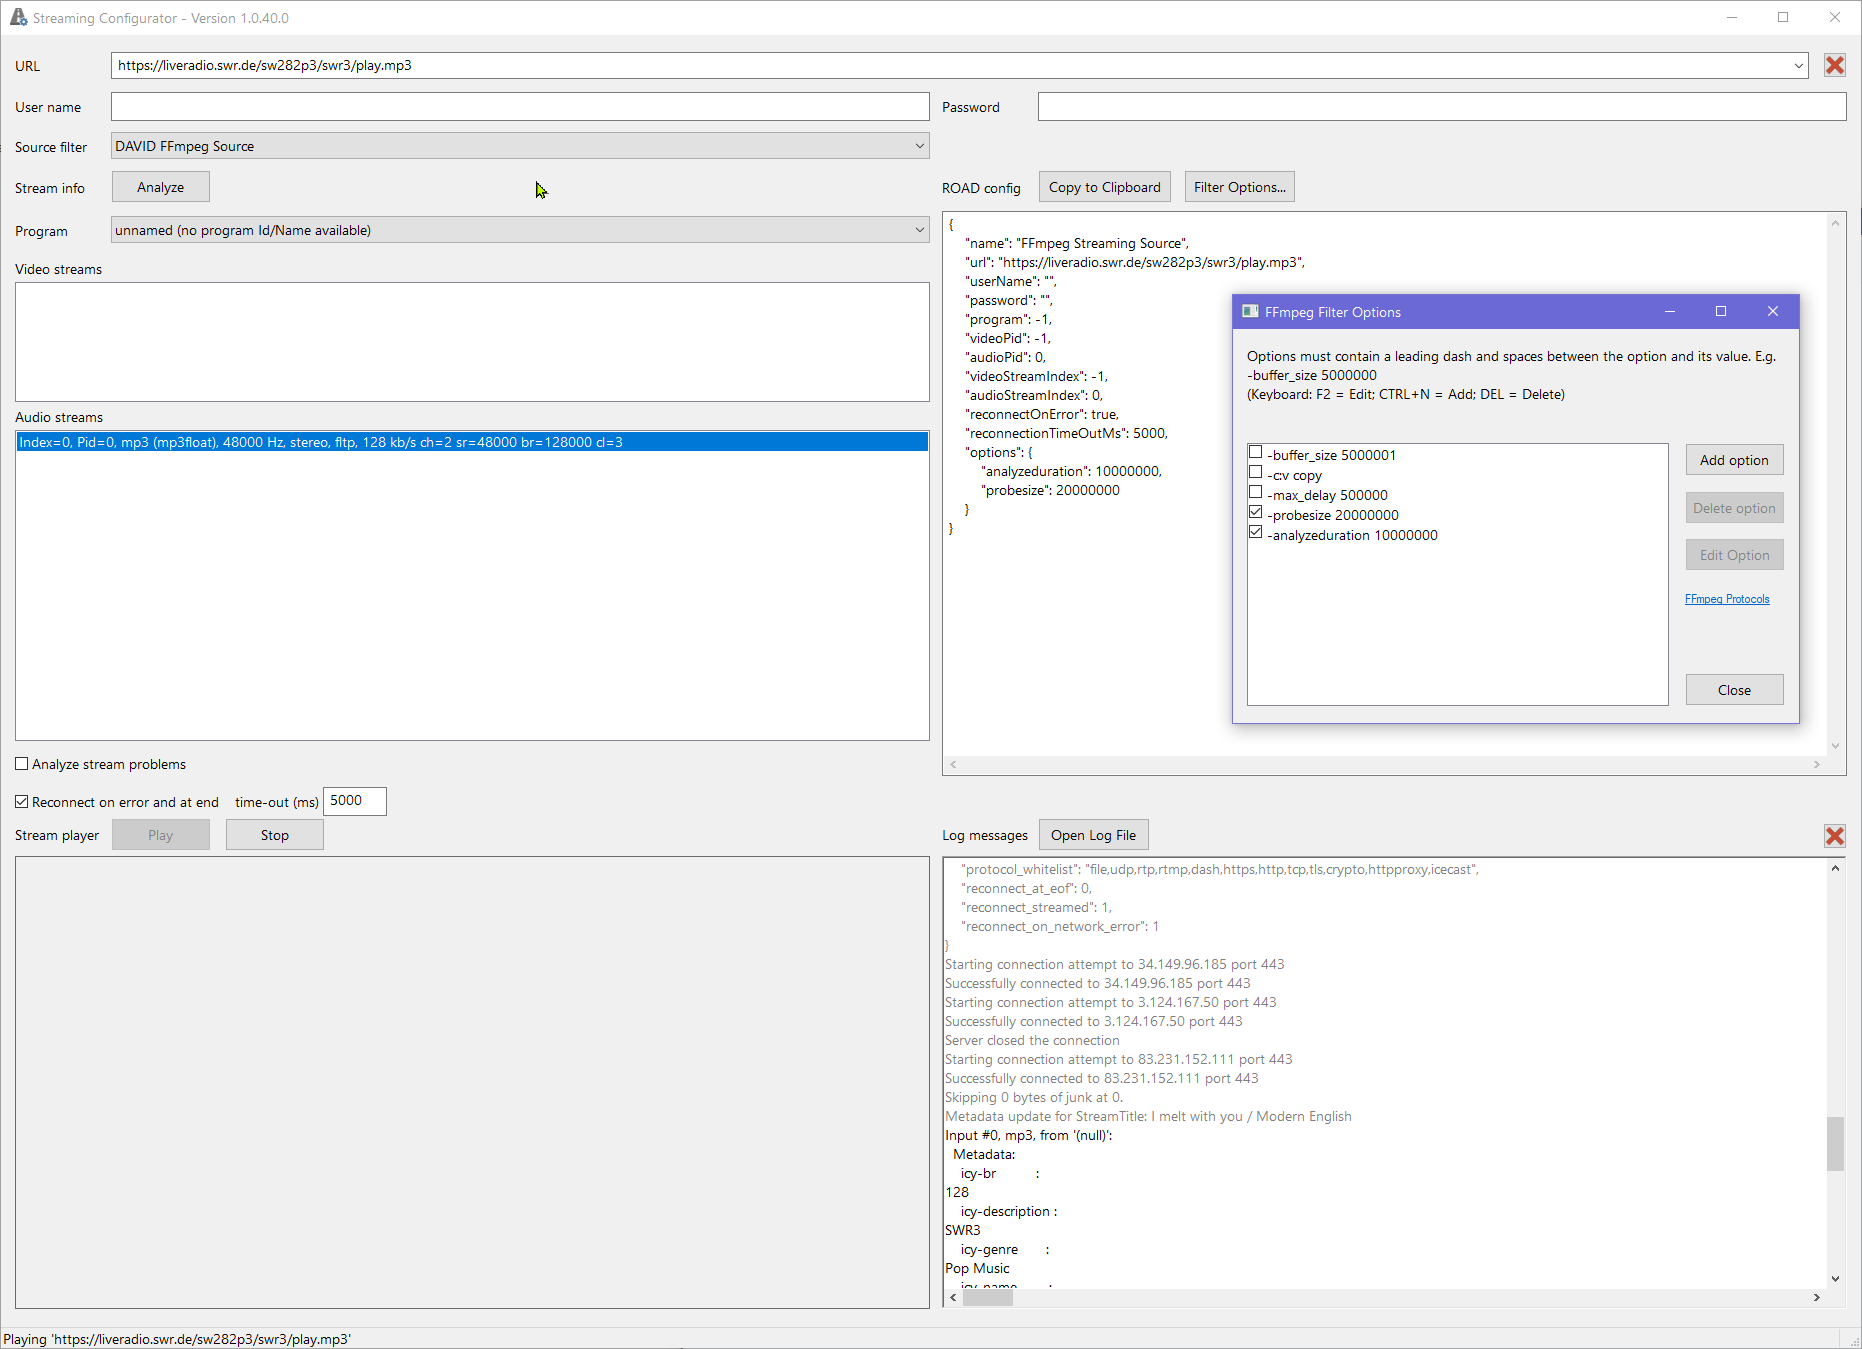Image resolution: width=1862 pixels, height=1349 pixels.
Task: Maximize the FFmpeg Filter Options dialog
Action: (1720, 312)
